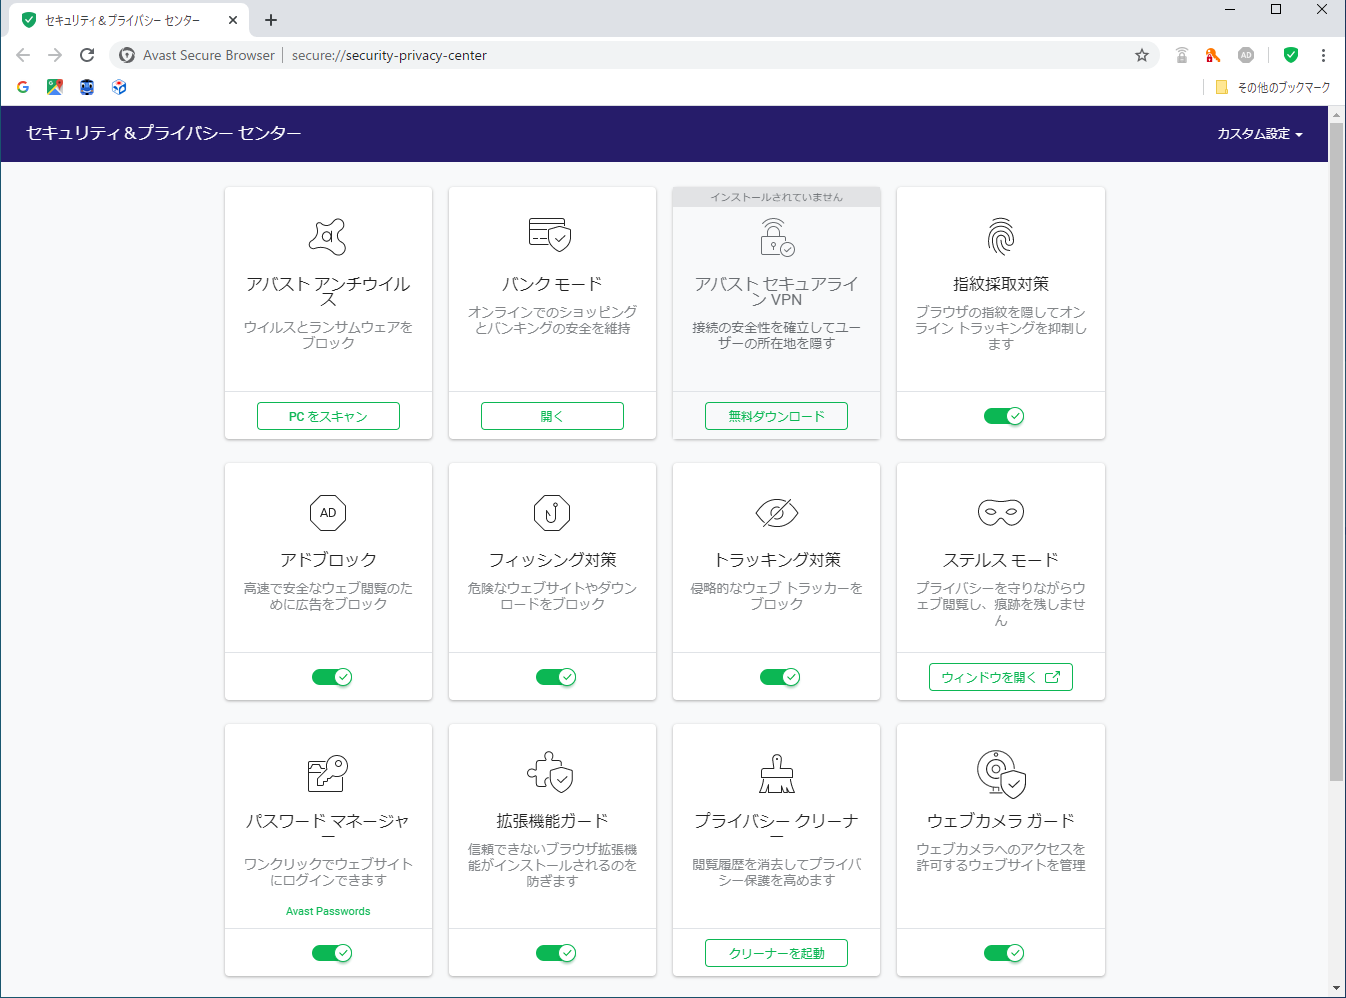
Task: Toggle the フィッシング対策 switch
Action: coord(556,677)
